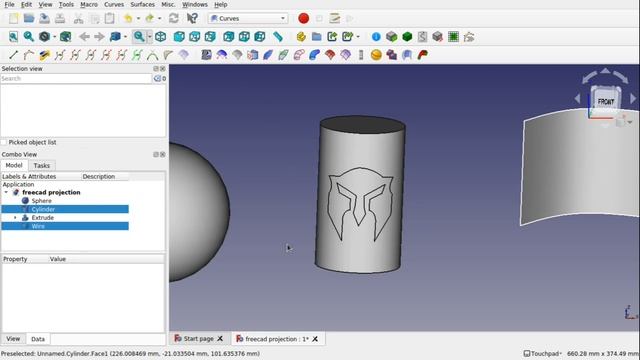
Task: Start recording a macro with the red circle
Action: click(303, 18)
